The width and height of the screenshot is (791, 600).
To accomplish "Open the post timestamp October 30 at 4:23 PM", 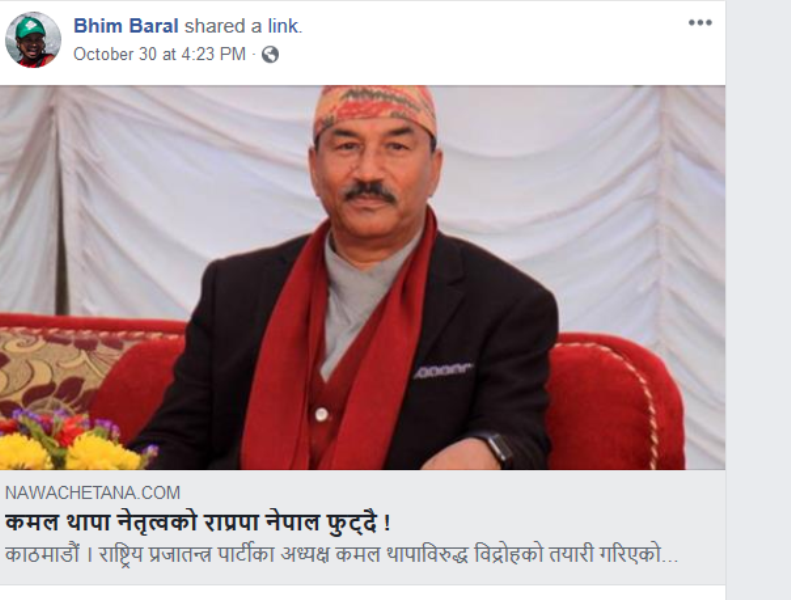I will pyautogui.click(x=159, y=54).
